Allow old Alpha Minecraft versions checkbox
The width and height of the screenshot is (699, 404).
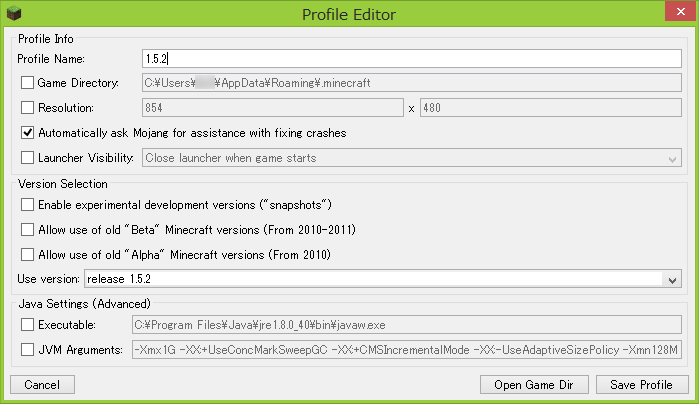click(x=27, y=254)
